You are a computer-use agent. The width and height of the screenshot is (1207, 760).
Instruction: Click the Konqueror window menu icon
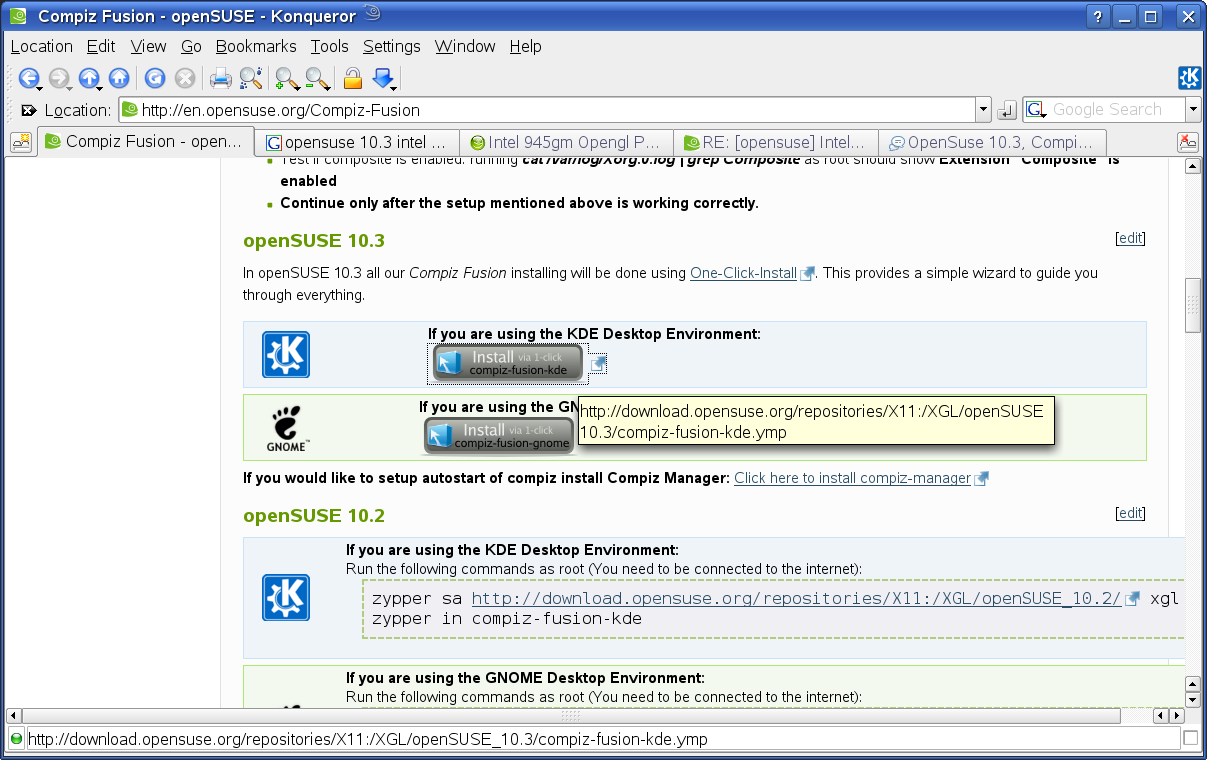[18, 16]
